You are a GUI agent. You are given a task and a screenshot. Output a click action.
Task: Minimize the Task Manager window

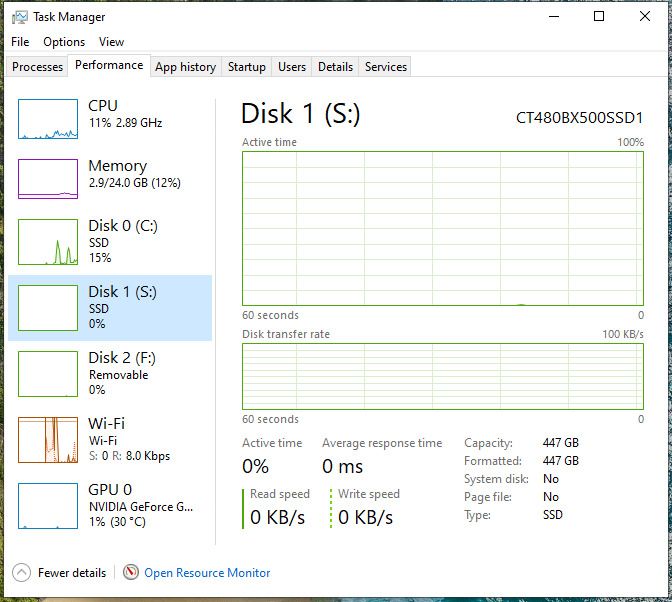(554, 17)
